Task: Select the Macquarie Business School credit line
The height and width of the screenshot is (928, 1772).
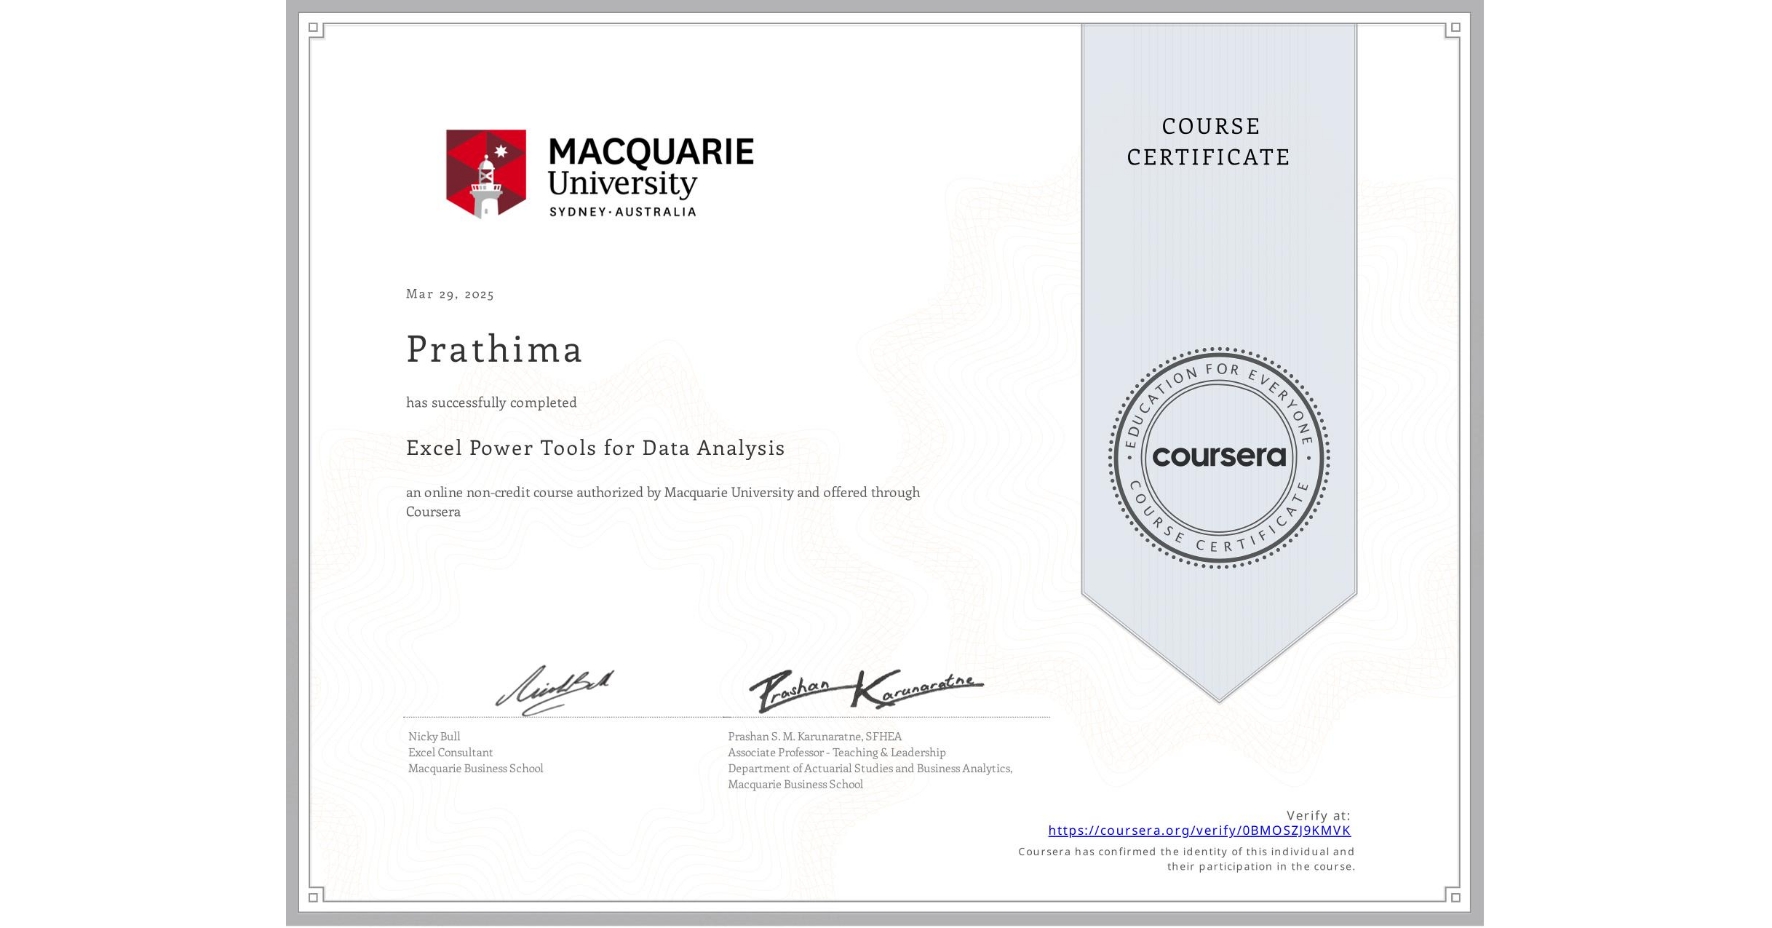Action: [475, 769]
